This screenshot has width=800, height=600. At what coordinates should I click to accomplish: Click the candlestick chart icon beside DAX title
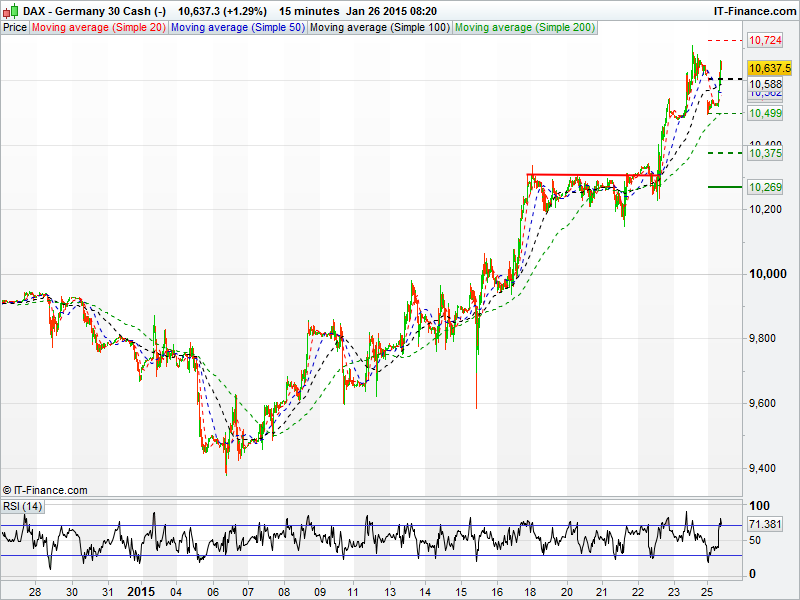[x=11, y=10]
